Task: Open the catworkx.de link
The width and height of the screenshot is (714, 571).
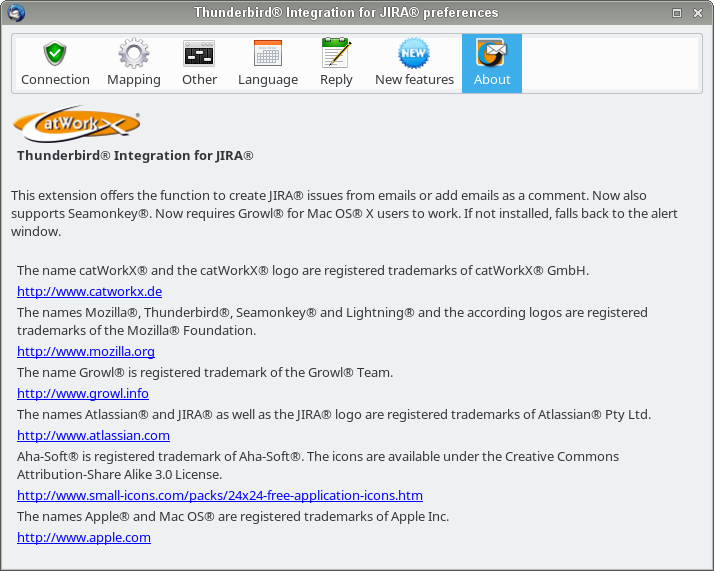Action: click(89, 292)
